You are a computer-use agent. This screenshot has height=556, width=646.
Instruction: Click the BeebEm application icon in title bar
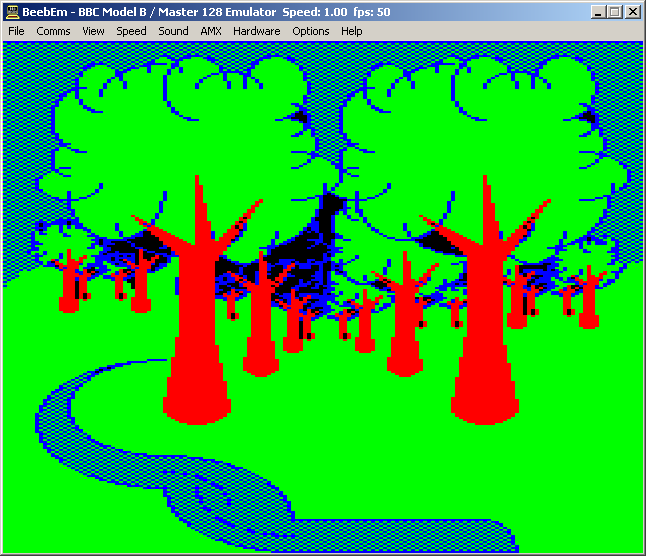pos(13,12)
